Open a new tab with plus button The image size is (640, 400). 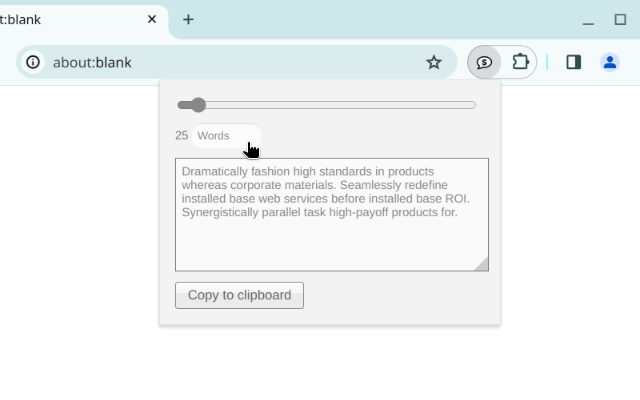pyautogui.click(x=188, y=19)
